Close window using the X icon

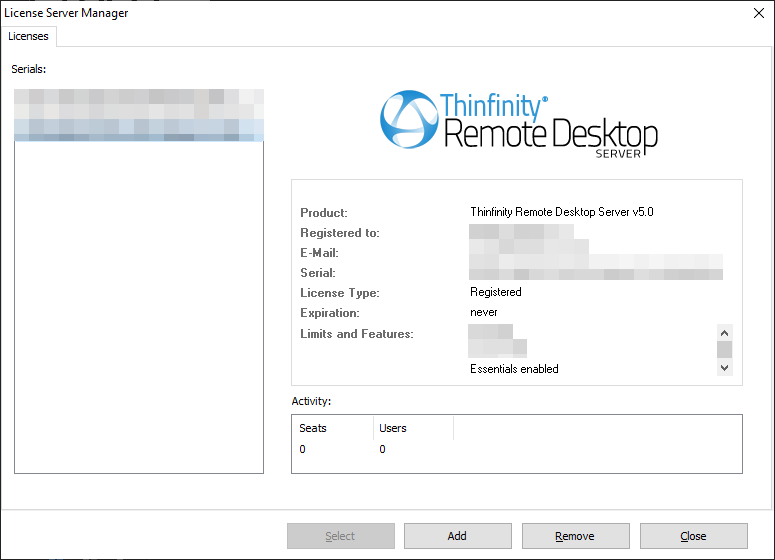pyautogui.click(x=759, y=13)
